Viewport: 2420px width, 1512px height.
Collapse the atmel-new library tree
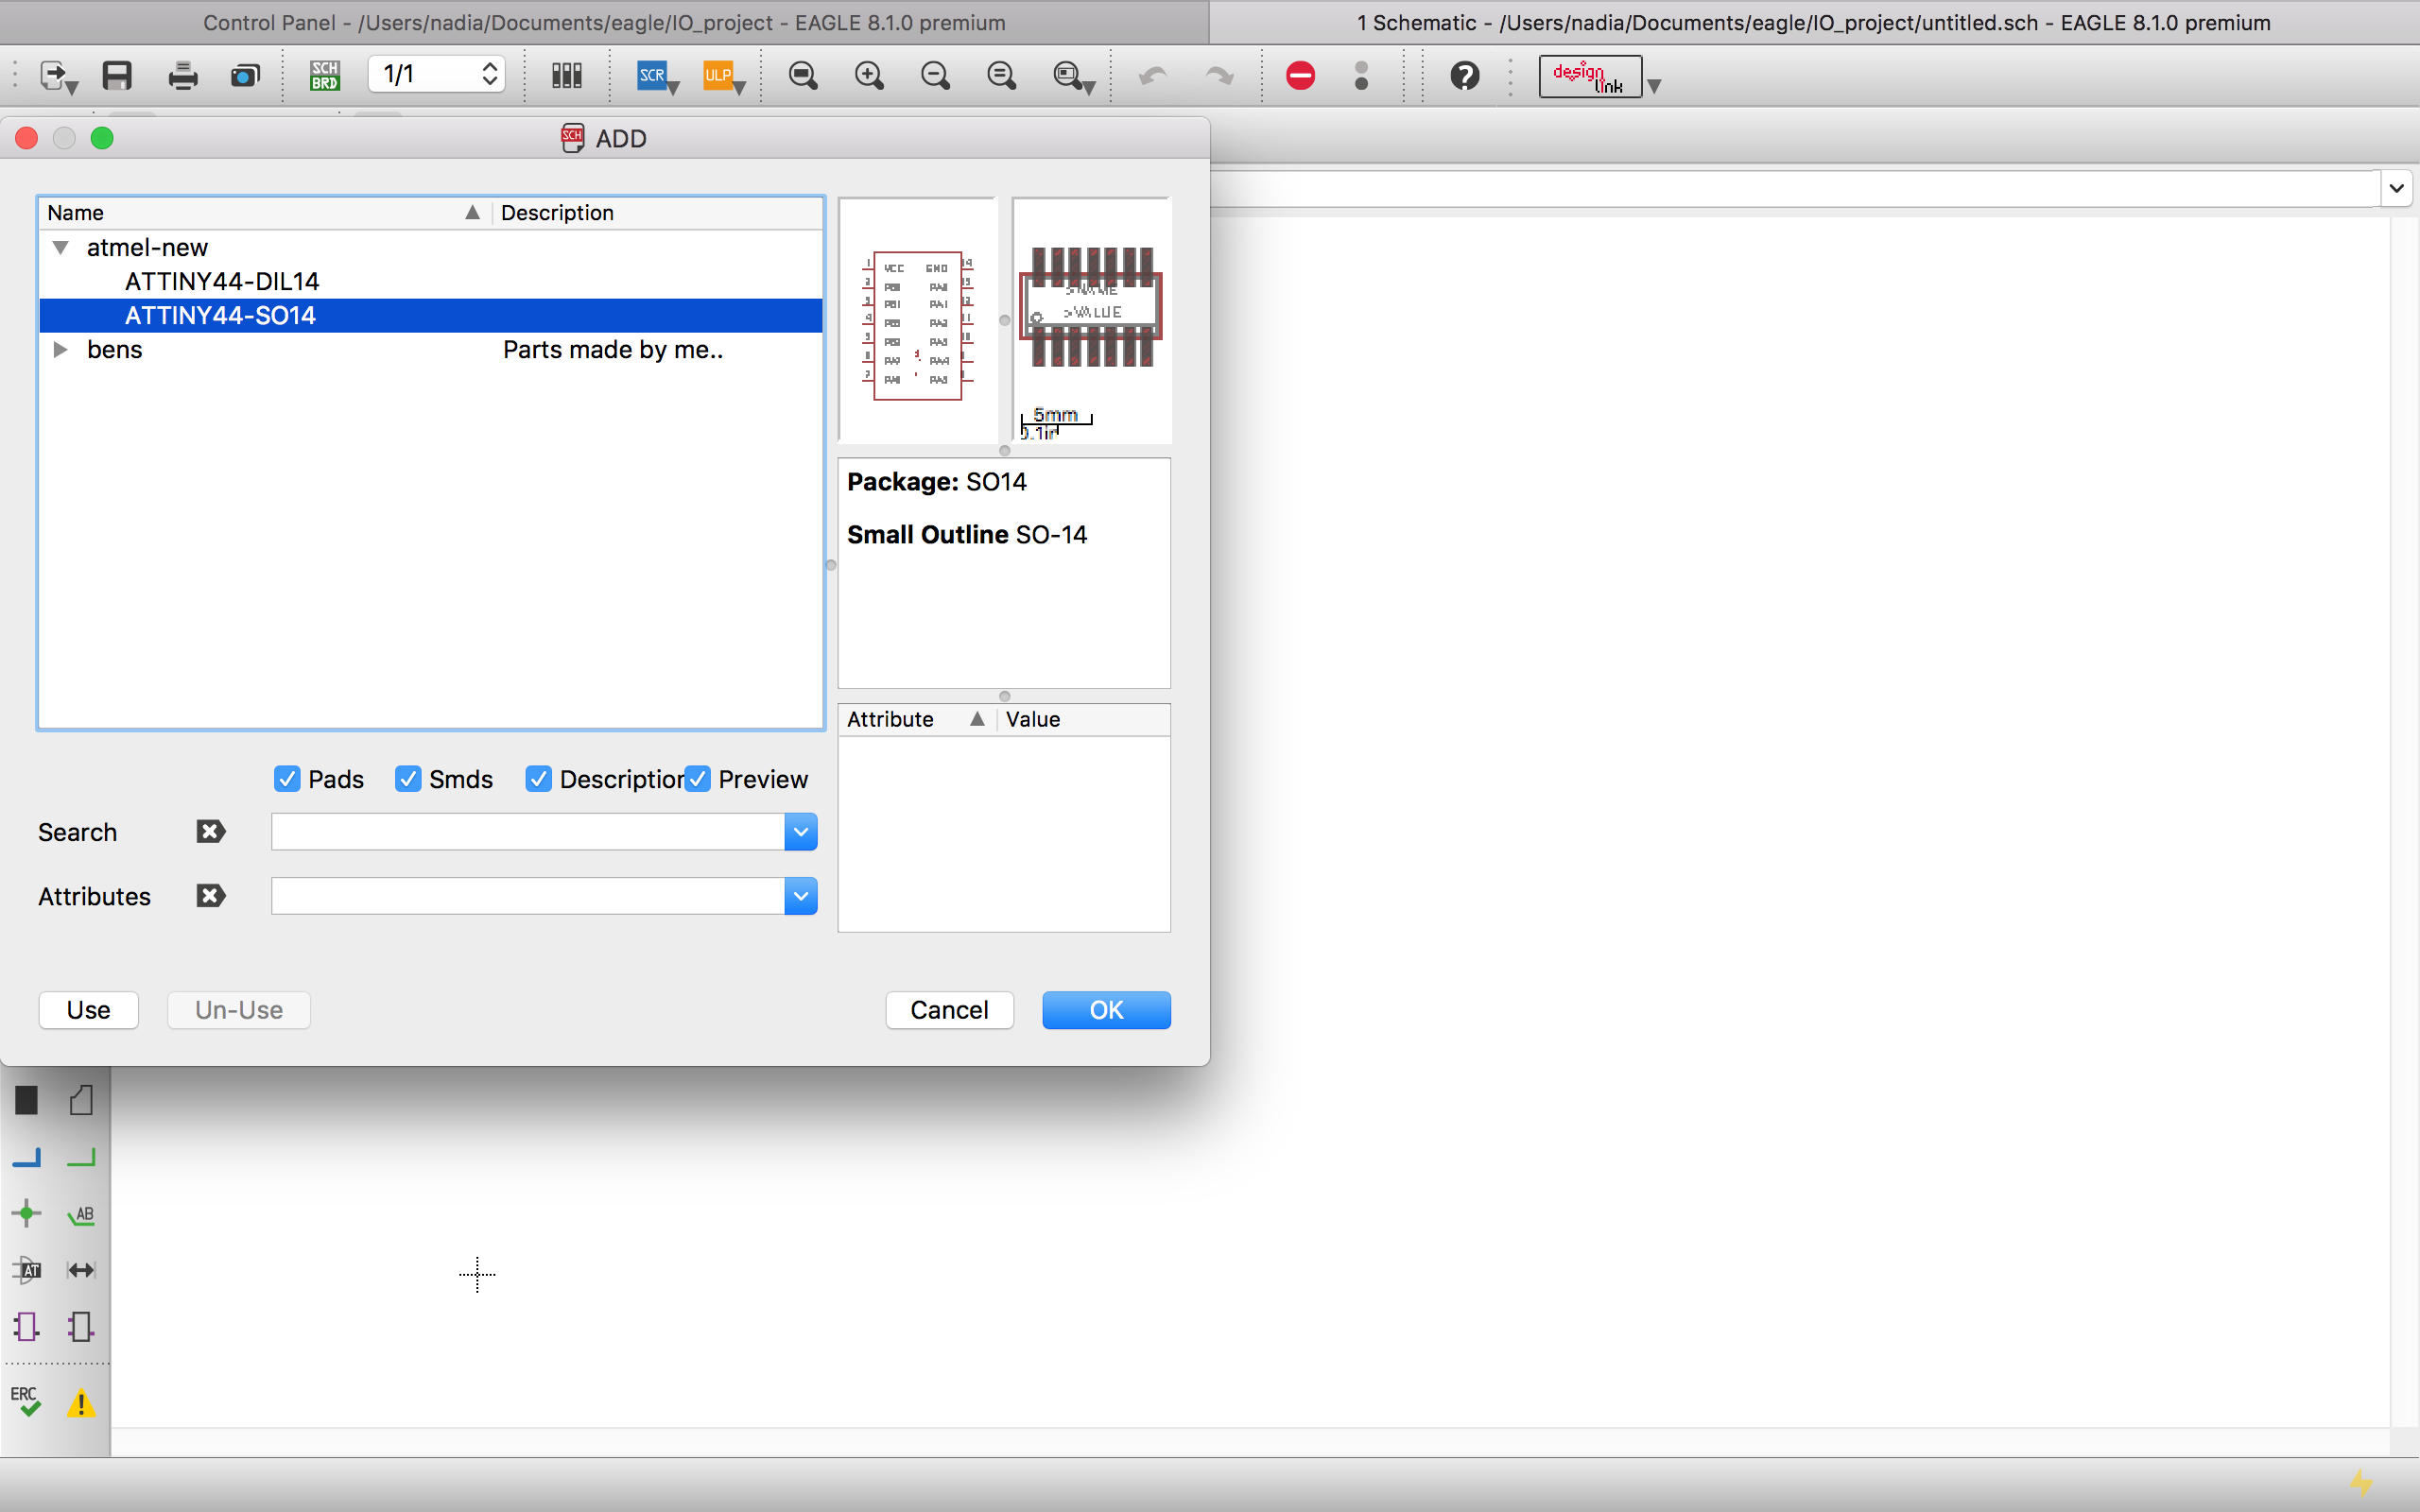tap(61, 247)
